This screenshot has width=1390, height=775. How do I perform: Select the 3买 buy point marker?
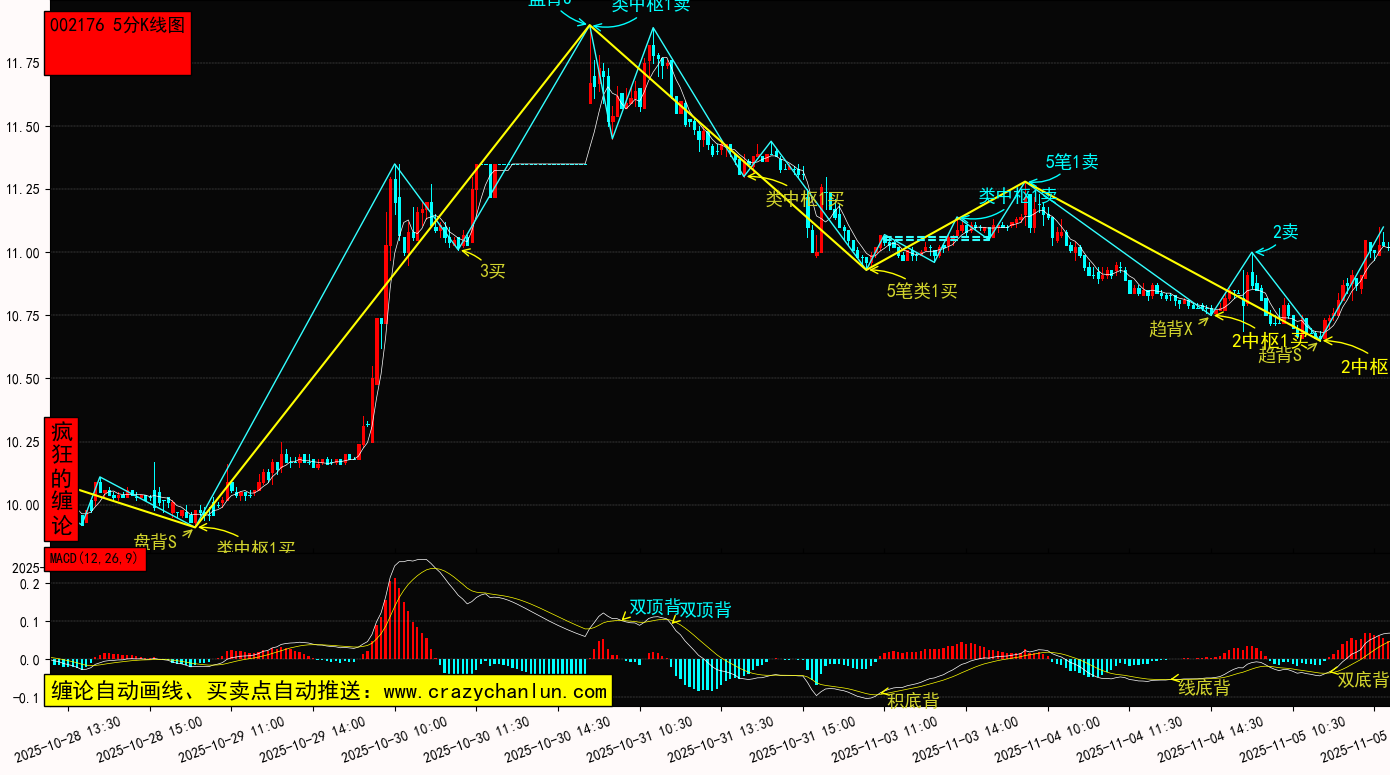[492, 270]
